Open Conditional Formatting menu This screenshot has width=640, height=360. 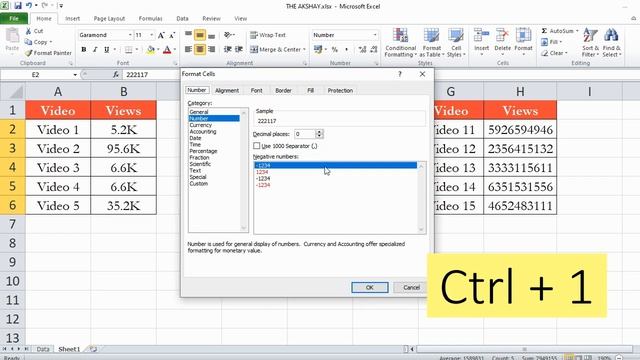coord(400,42)
